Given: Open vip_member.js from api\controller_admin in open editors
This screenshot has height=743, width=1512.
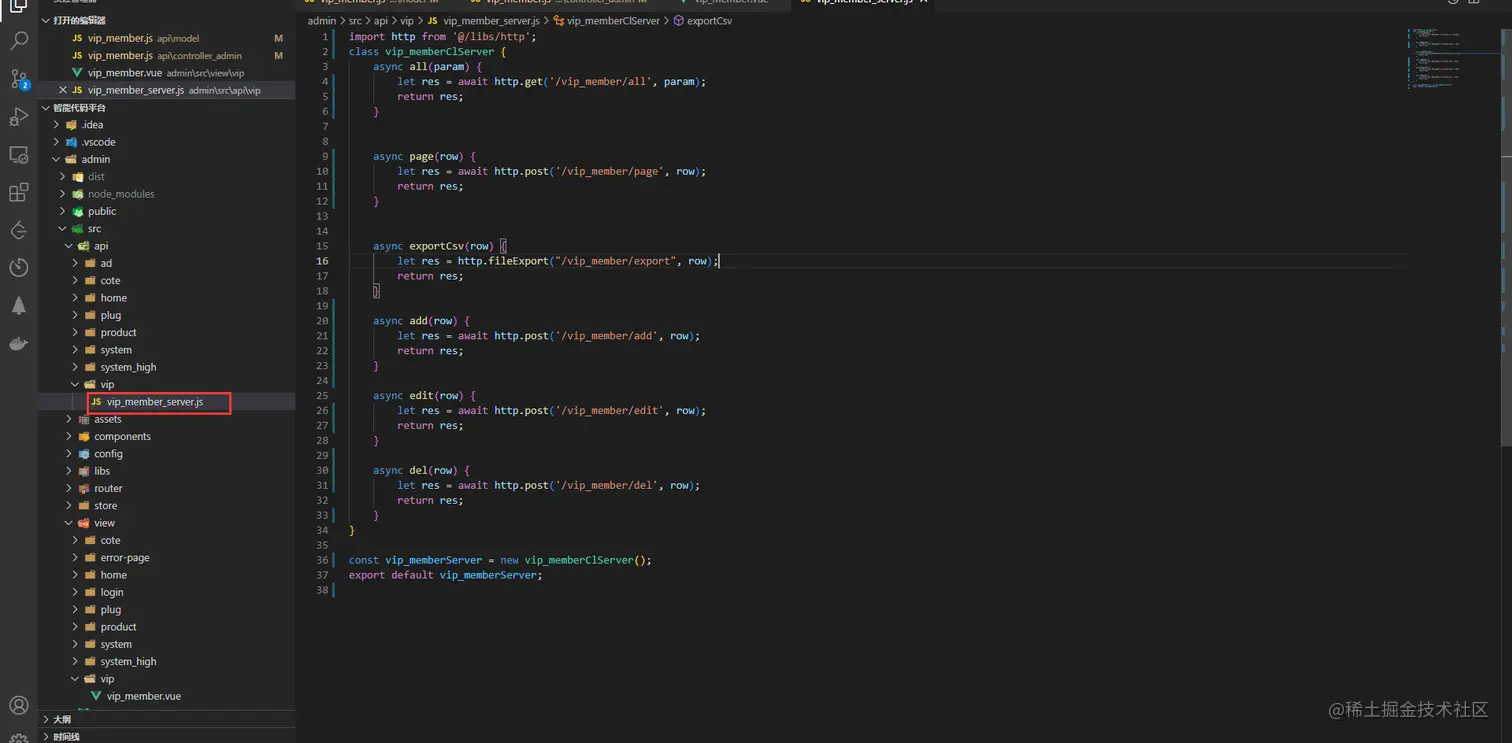Looking at the screenshot, I should 166,55.
